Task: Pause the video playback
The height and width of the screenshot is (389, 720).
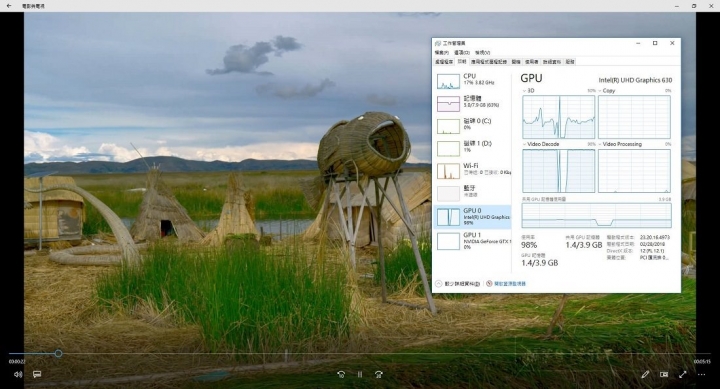Action: (360, 374)
